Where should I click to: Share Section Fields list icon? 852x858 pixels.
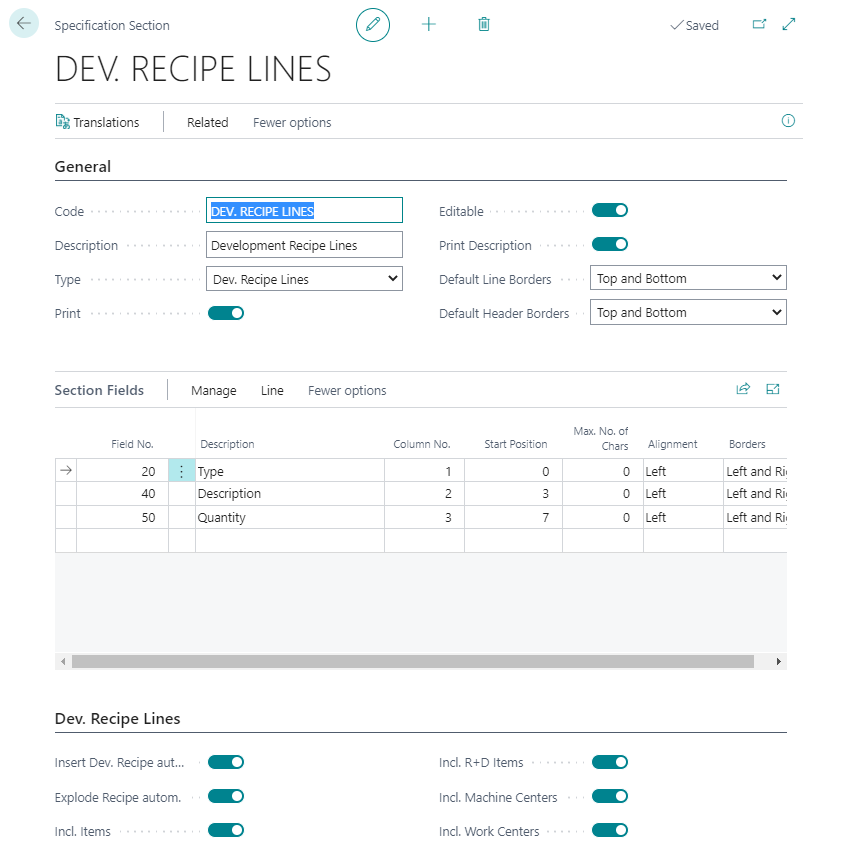(743, 389)
